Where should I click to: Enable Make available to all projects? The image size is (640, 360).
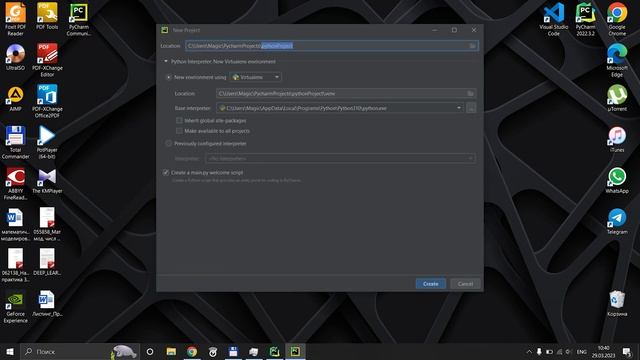[x=179, y=131]
